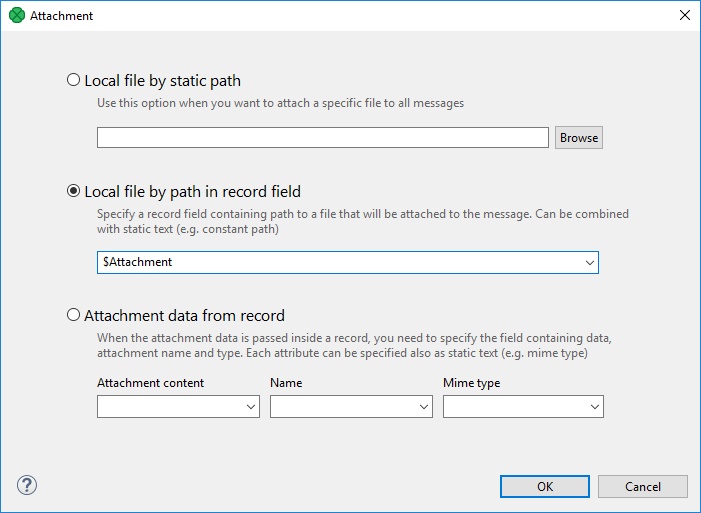
Task: Click into the Mime type text box
Action: click(514, 407)
